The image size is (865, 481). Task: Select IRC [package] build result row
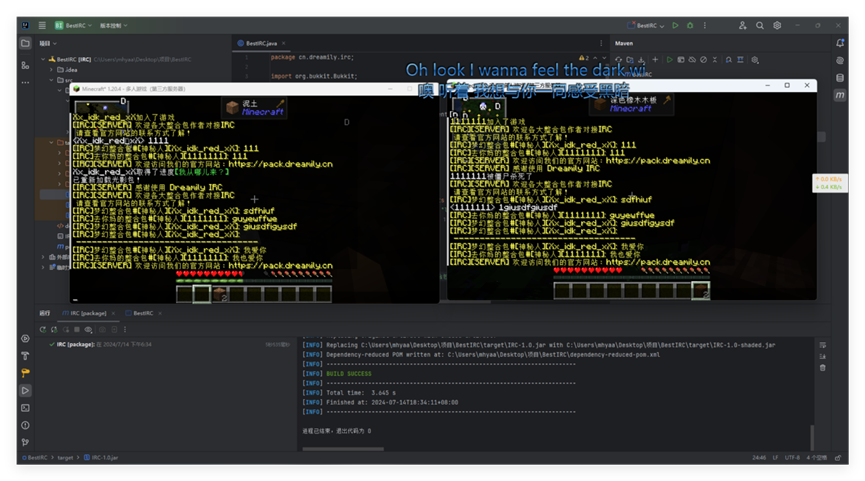click(168, 344)
